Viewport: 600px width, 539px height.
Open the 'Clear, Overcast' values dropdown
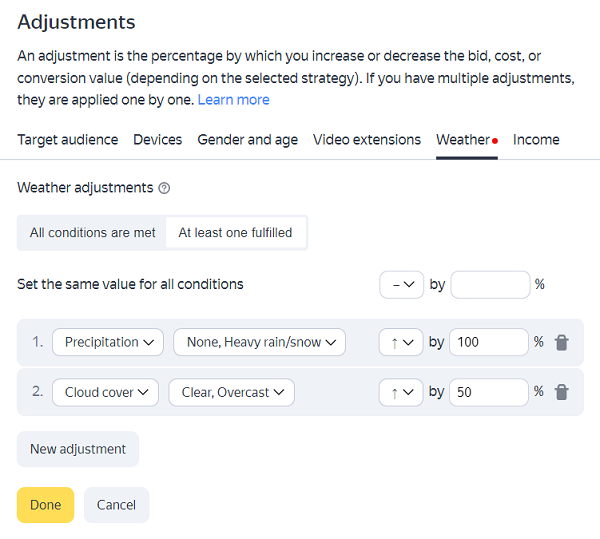click(x=231, y=392)
